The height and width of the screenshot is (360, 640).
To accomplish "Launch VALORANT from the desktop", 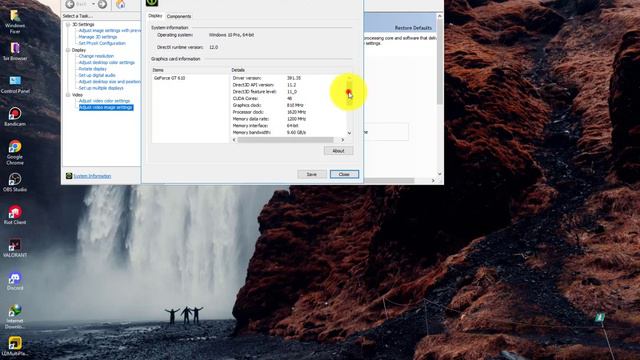I will (15, 248).
